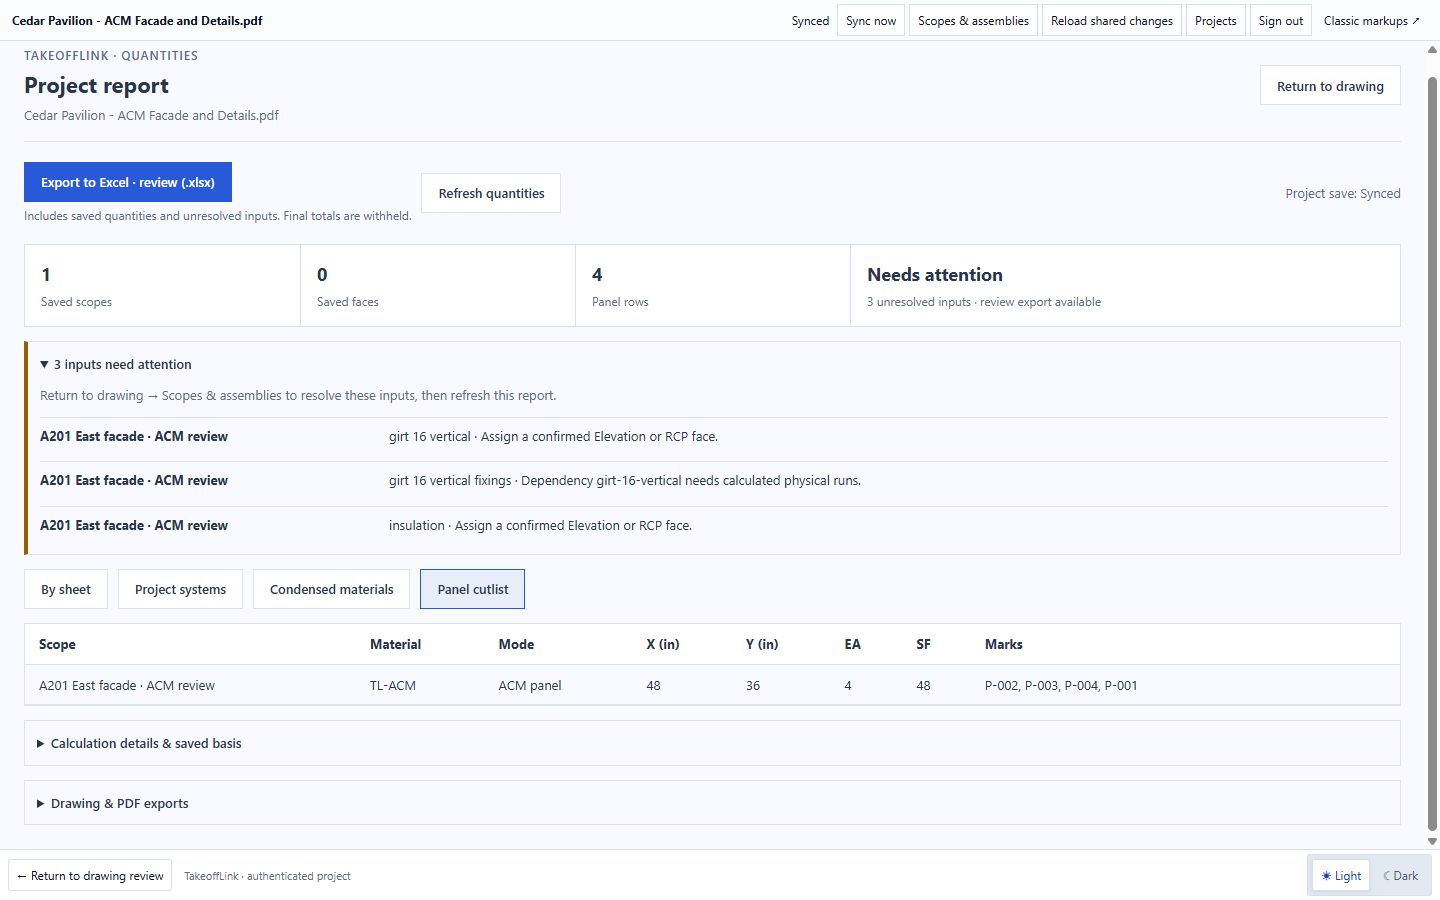Open Classic markups external link

click(1372, 20)
